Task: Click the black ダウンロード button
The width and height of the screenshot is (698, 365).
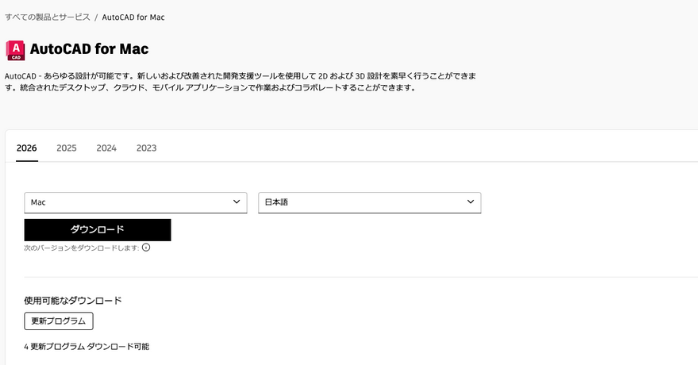Action: (97, 230)
